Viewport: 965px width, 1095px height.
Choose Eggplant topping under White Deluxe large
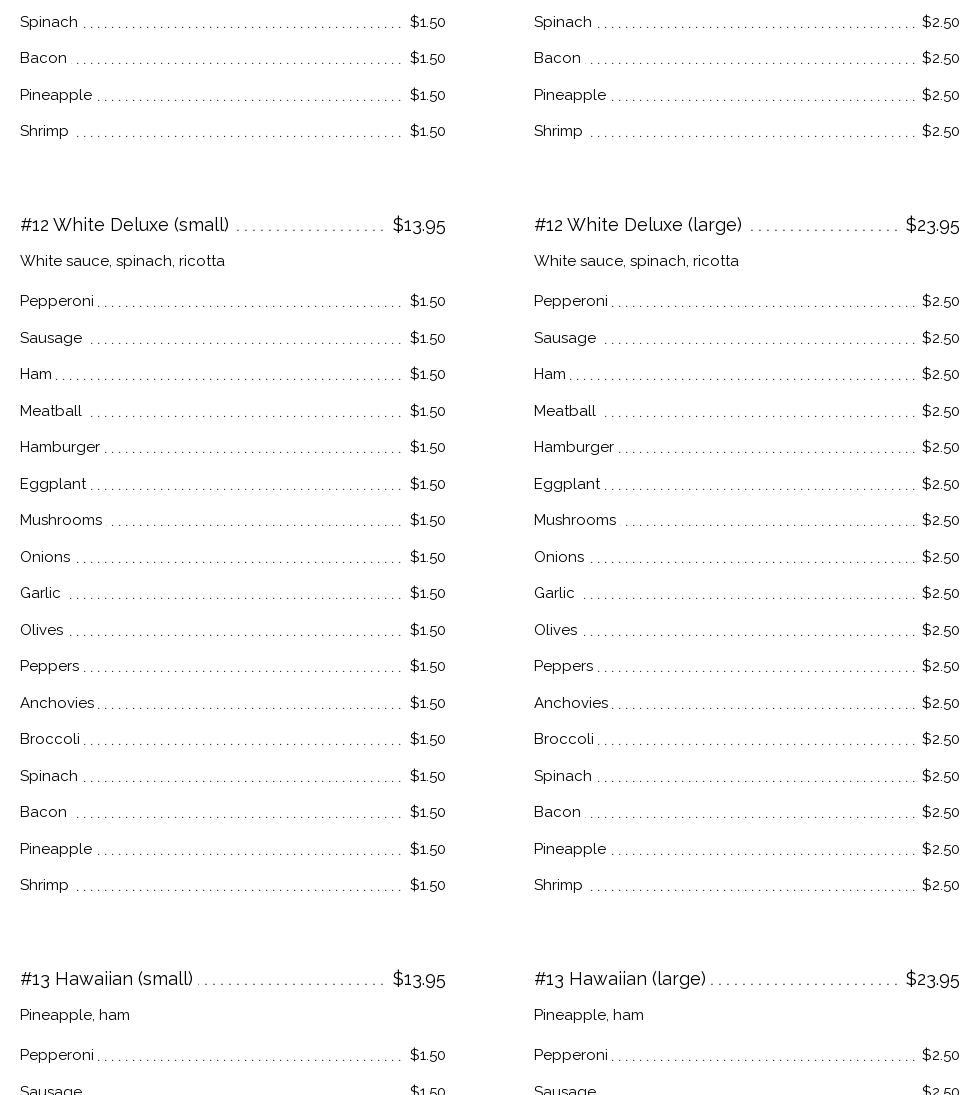coord(566,484)
